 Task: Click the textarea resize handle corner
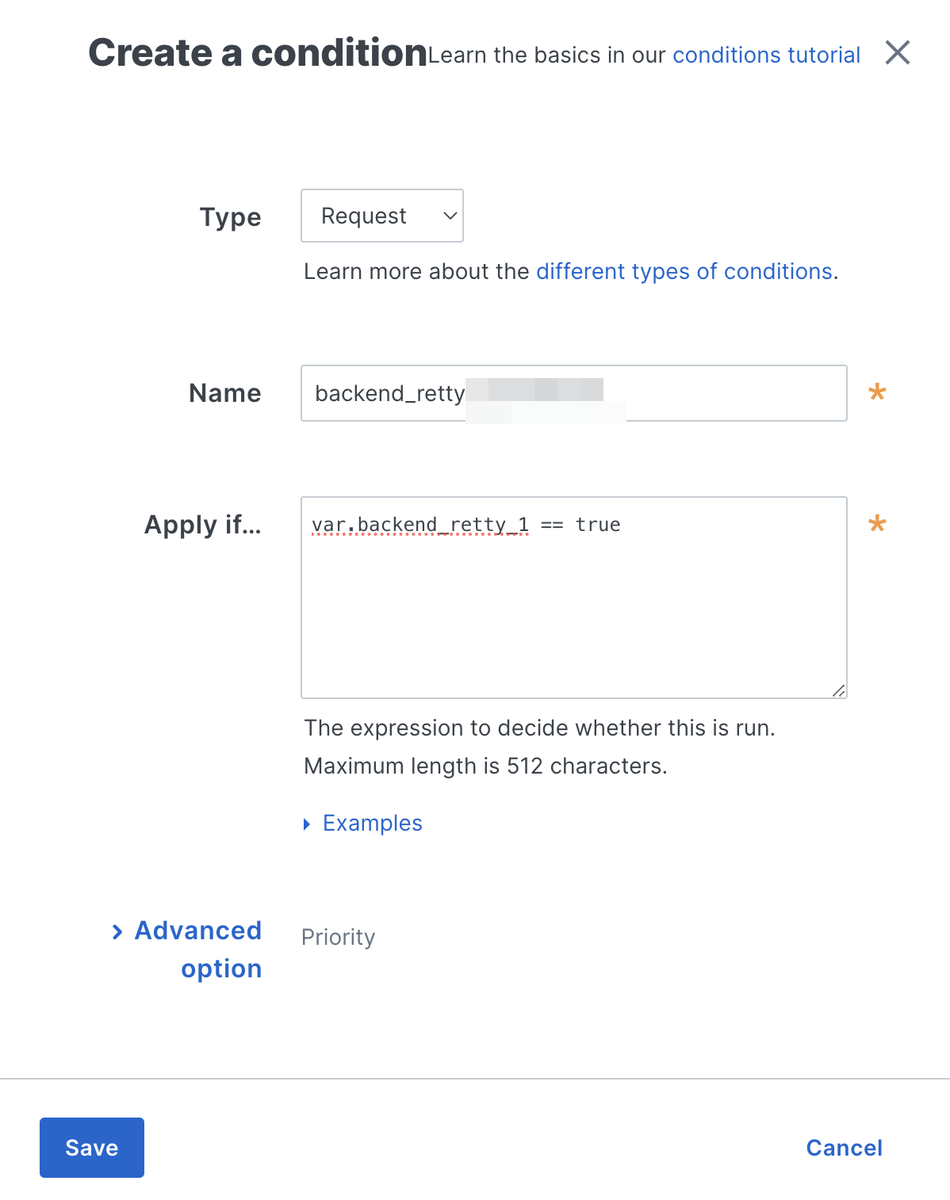coord(838,690)
